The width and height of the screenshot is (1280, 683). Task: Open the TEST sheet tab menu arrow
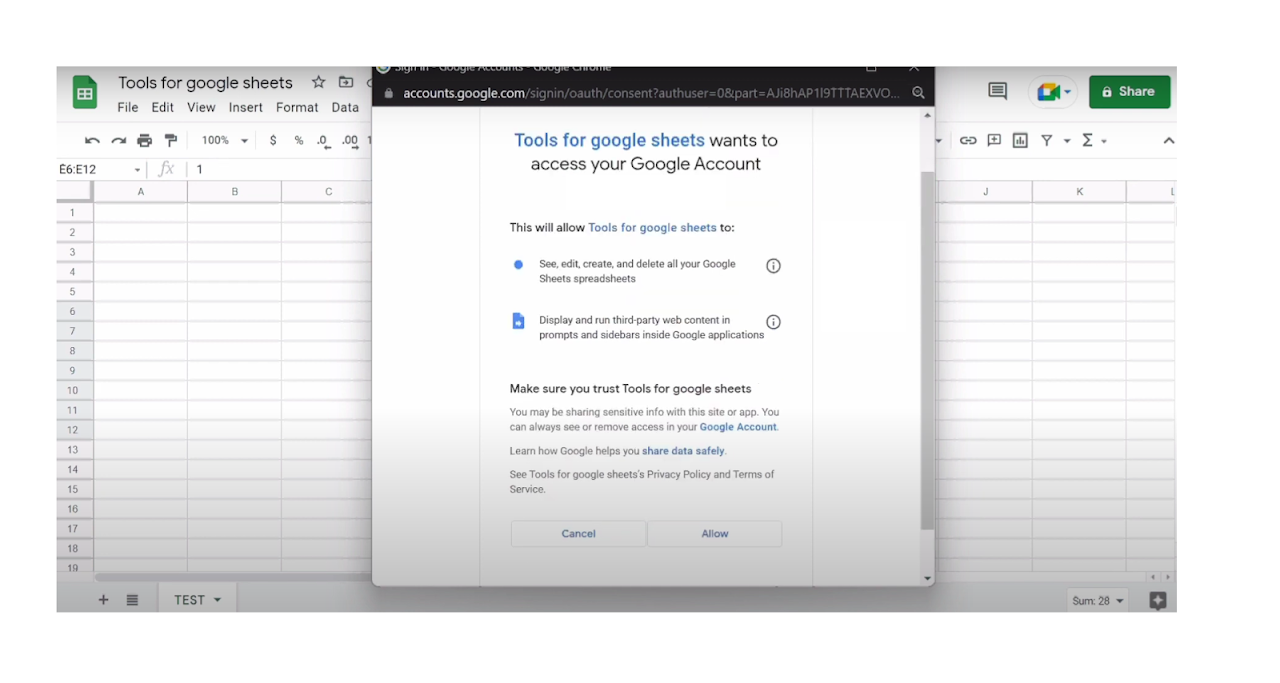pos(217,600)
